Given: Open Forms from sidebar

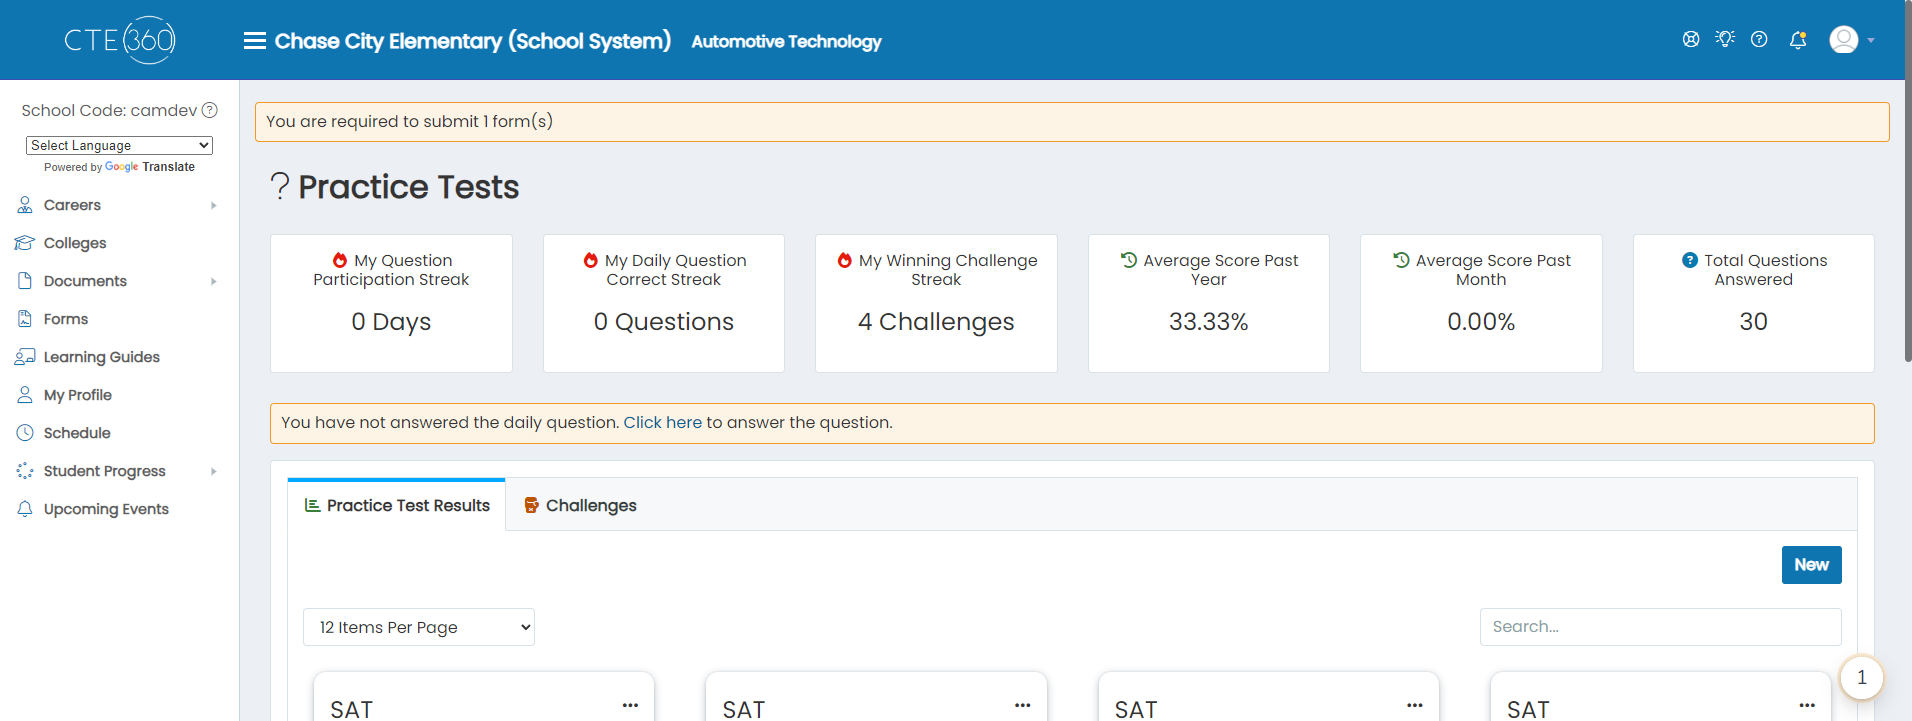Looking at the screenshot, I should point(66,319).
